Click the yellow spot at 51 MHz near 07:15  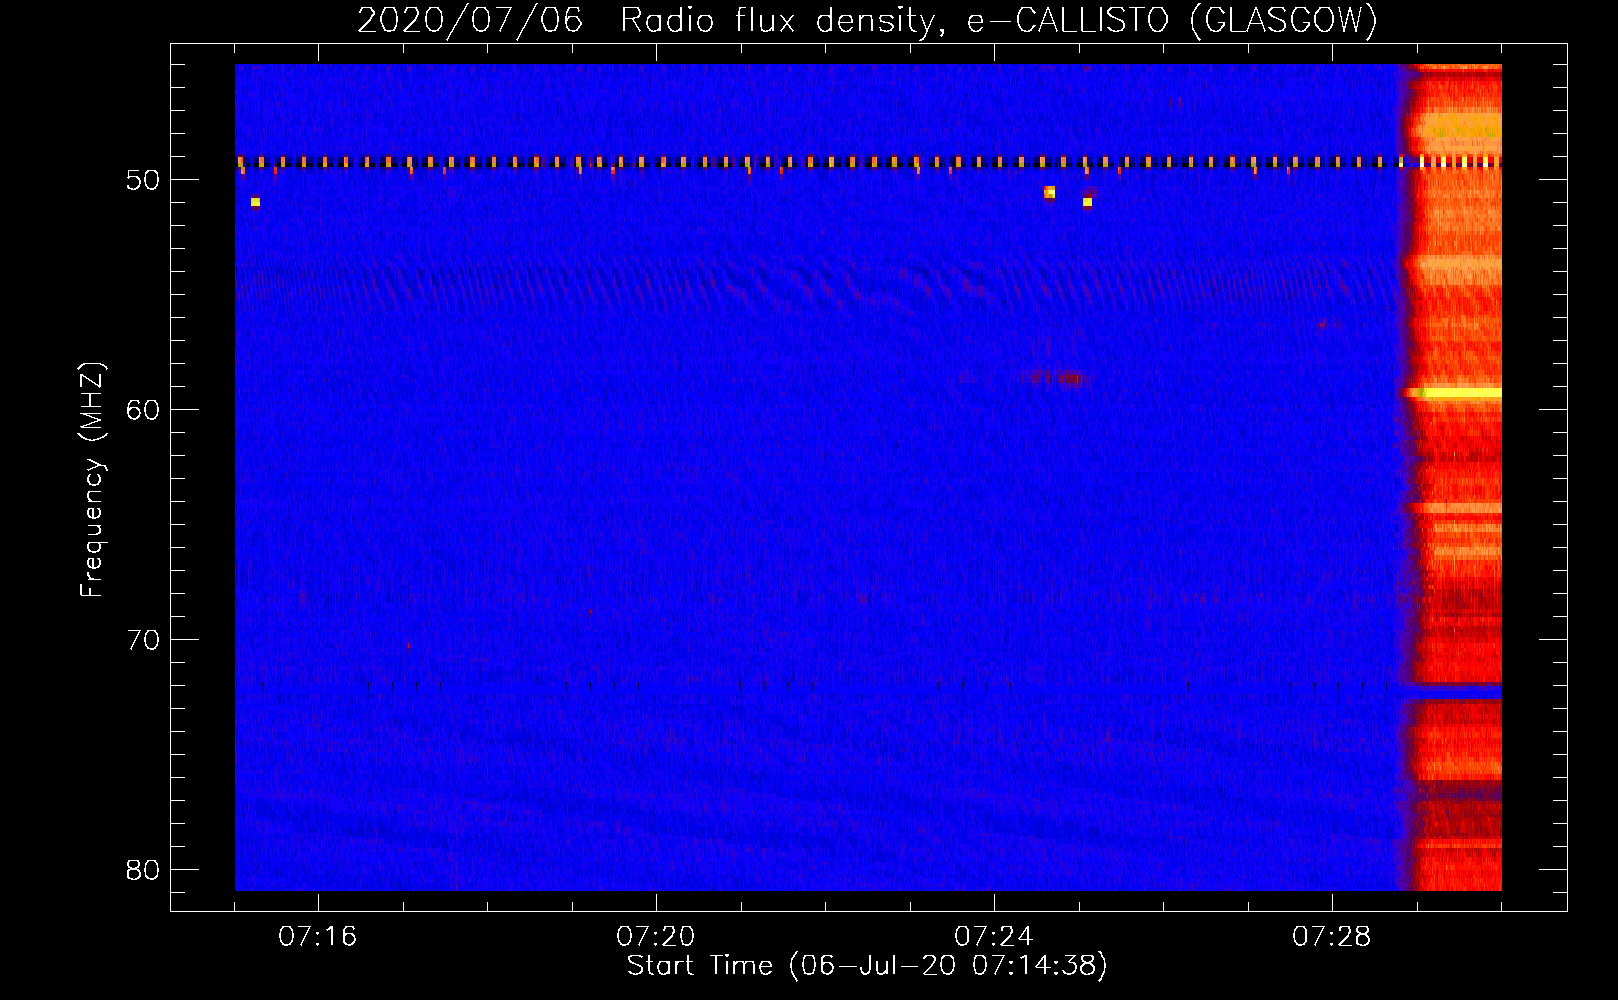tap(255, 202)
